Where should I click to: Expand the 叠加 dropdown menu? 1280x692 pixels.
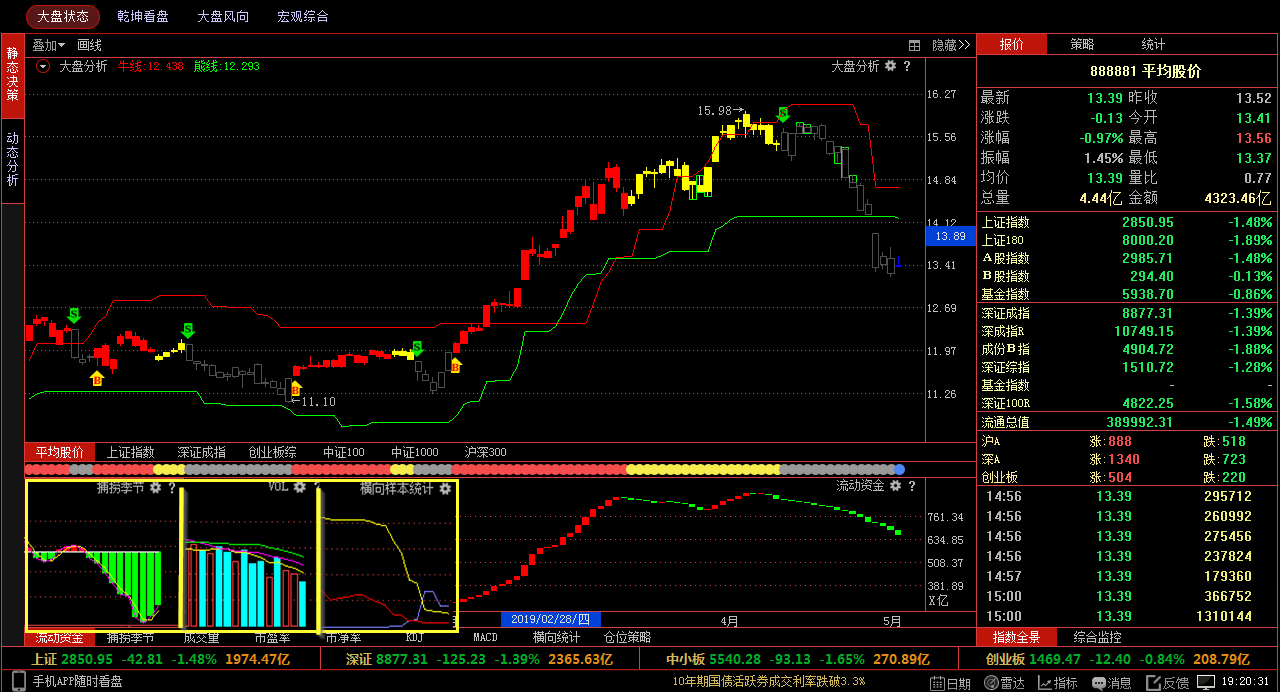click(48, 45)
